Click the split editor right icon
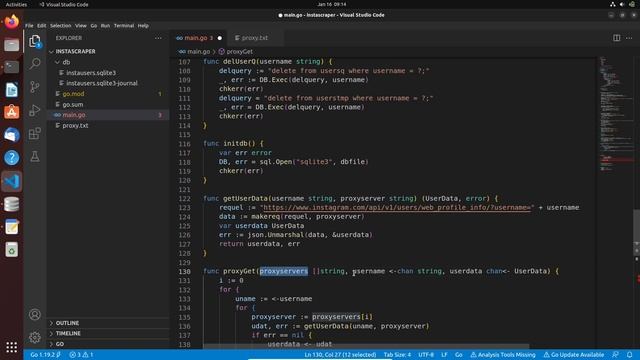The image size is (640, 360). [x=616, y=38]
